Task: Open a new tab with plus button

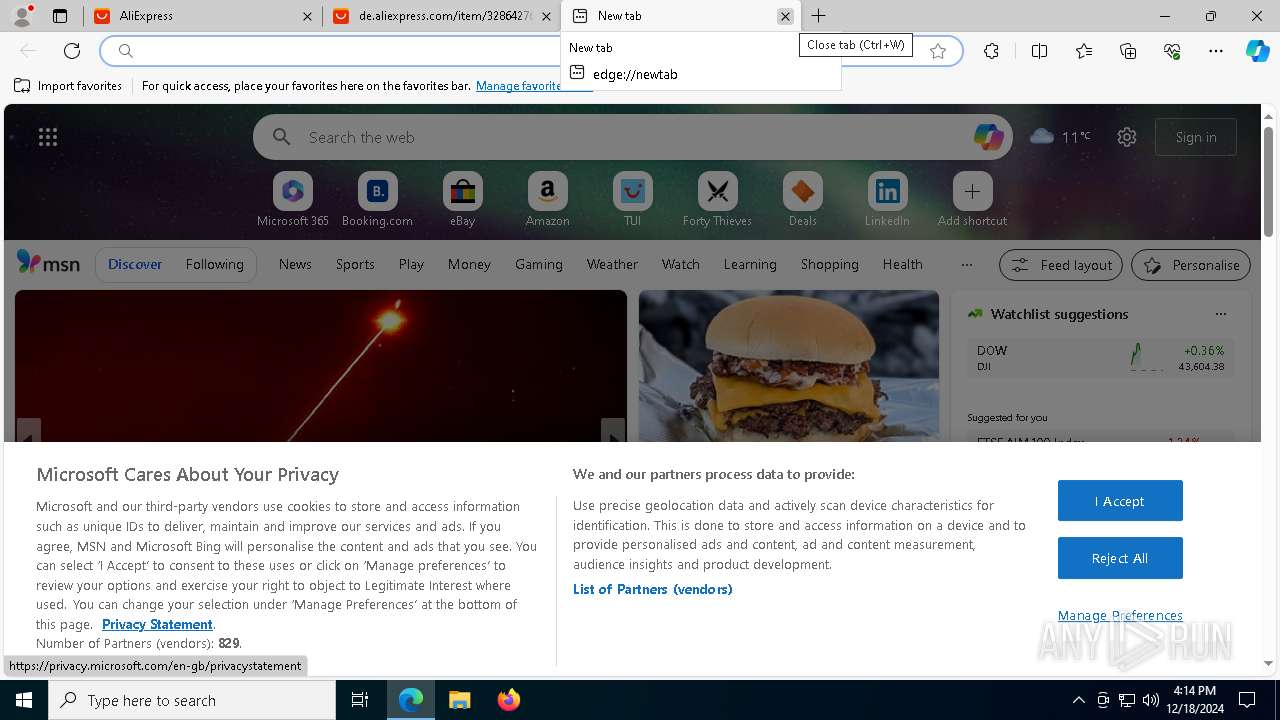Action: coord(818,16)
